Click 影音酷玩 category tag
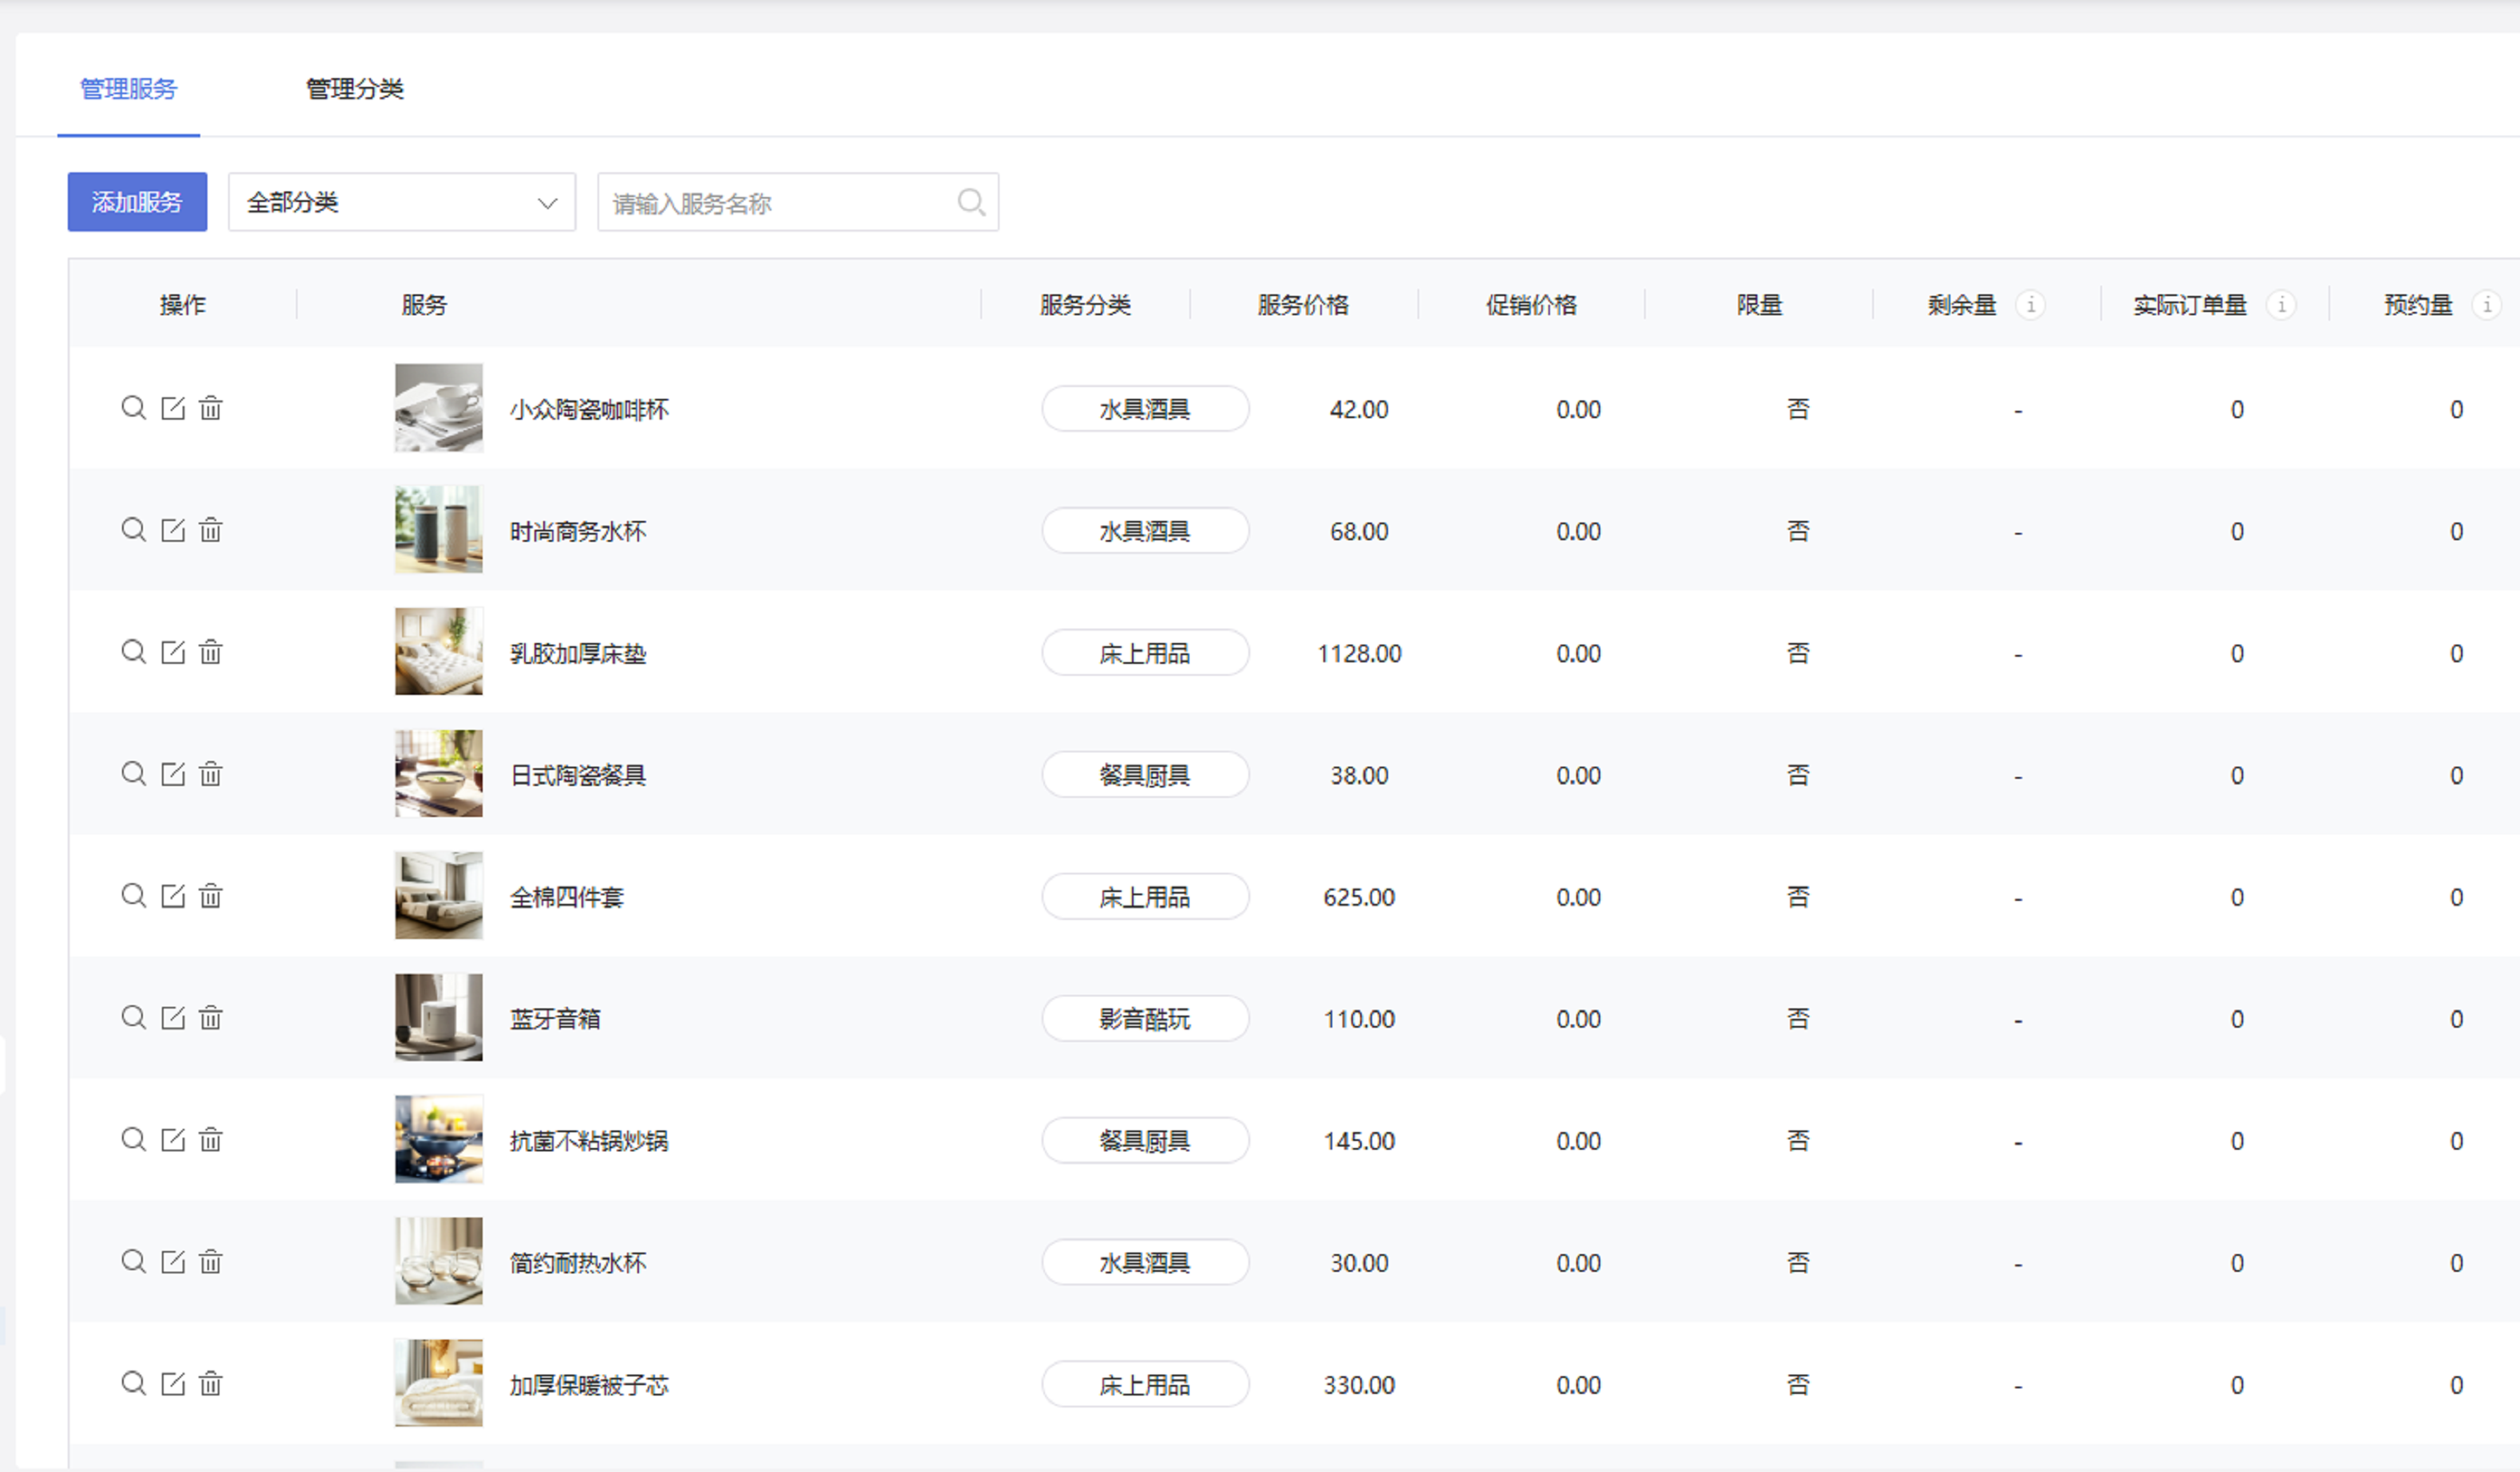The width and height of the screenshot is (2520, 1472). (1144, 1019)
